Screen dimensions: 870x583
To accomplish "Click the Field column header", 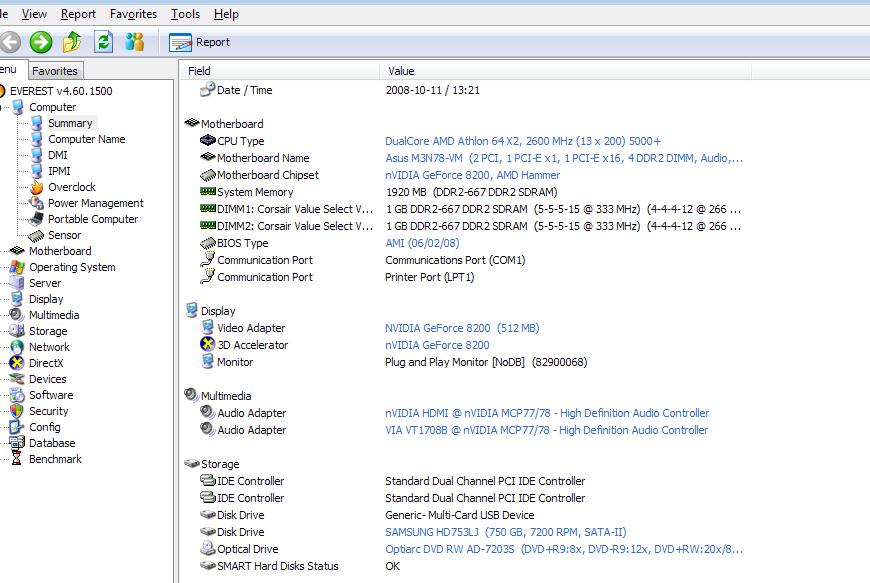I will [x=280, y=71].
